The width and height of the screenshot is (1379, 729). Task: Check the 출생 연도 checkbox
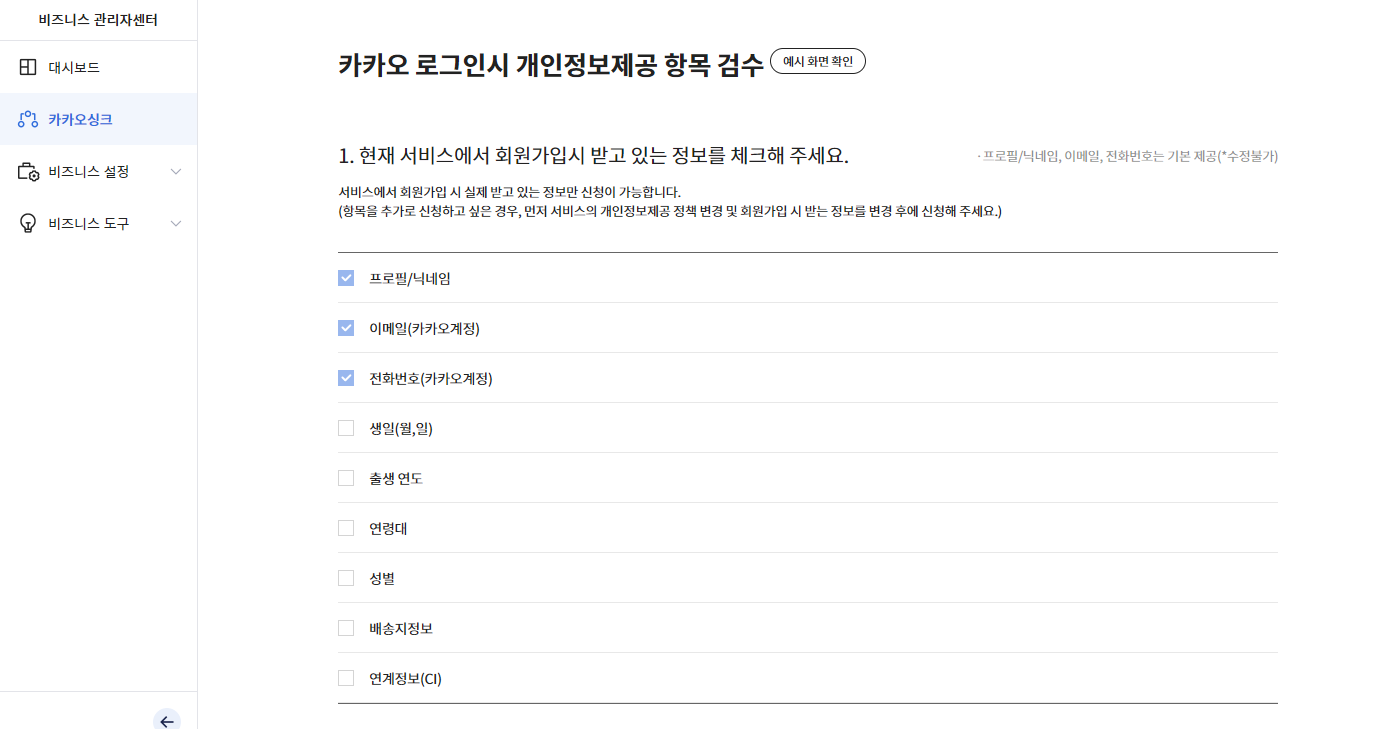346,478
